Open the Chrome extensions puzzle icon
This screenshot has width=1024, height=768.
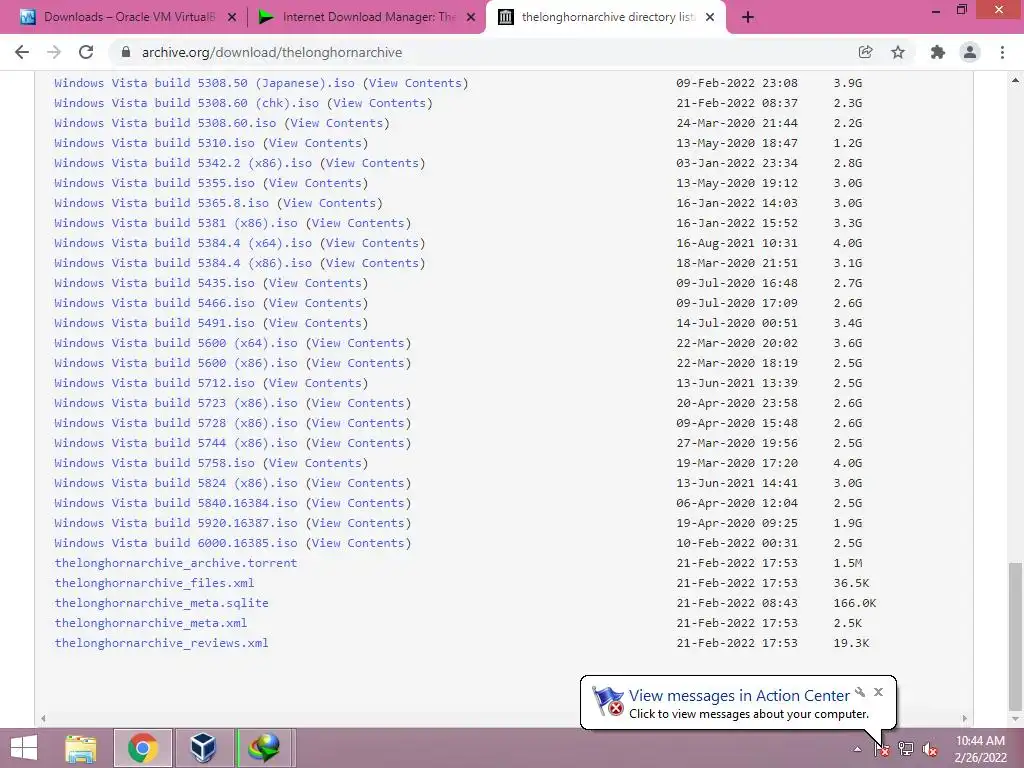coord(938,52)
